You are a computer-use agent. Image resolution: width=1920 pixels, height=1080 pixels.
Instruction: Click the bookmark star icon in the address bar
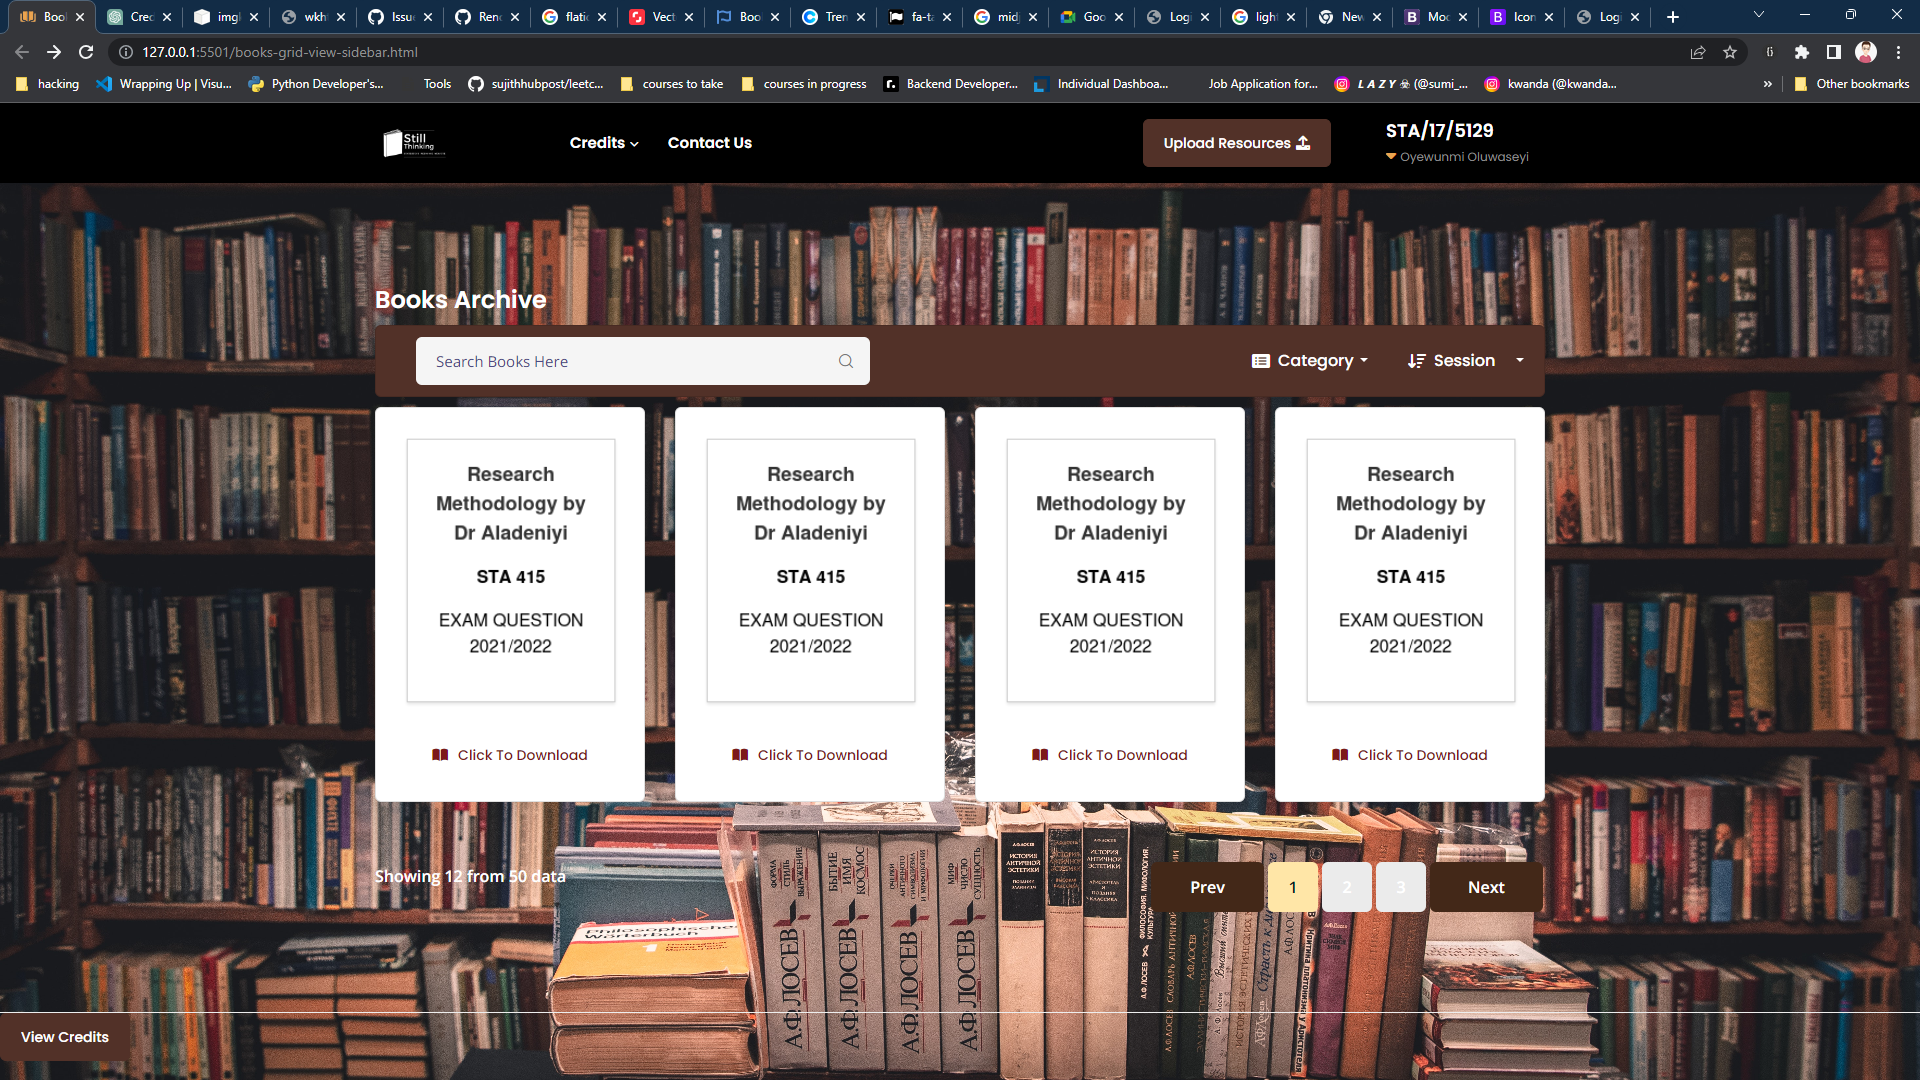point(1730,52)
